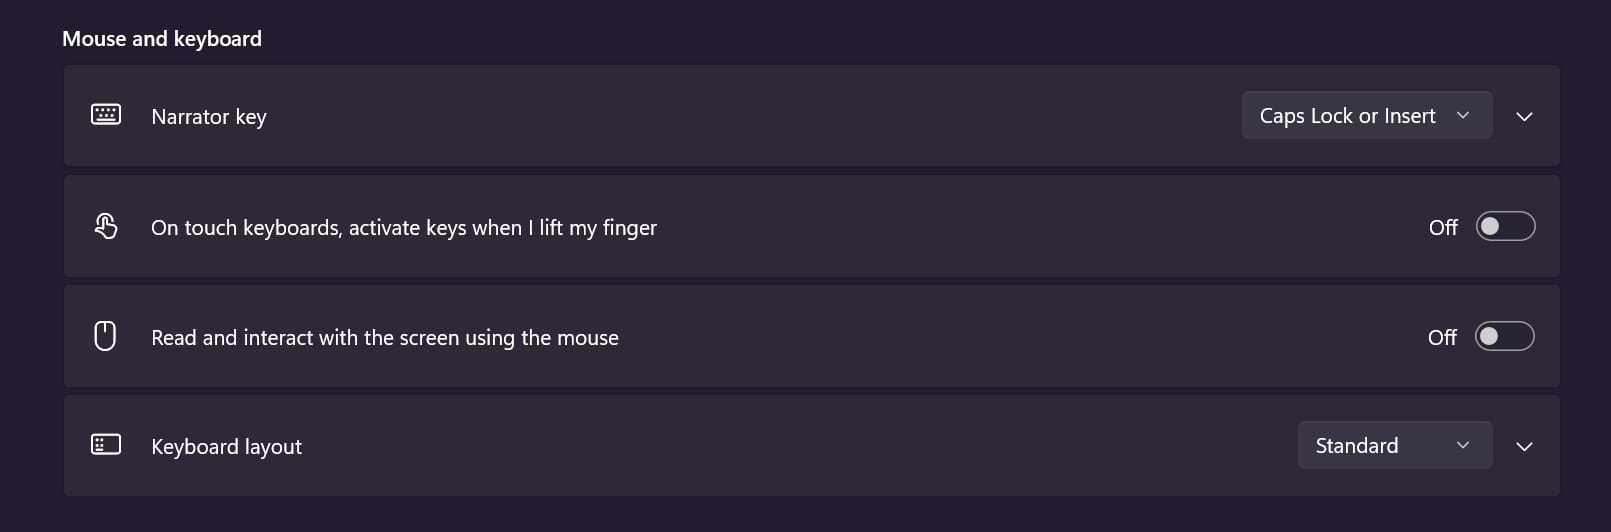This screenshot has height=532, width=1611.
Task: Click the mouse icon in the settings row
Action: click(x=105, y=336)
